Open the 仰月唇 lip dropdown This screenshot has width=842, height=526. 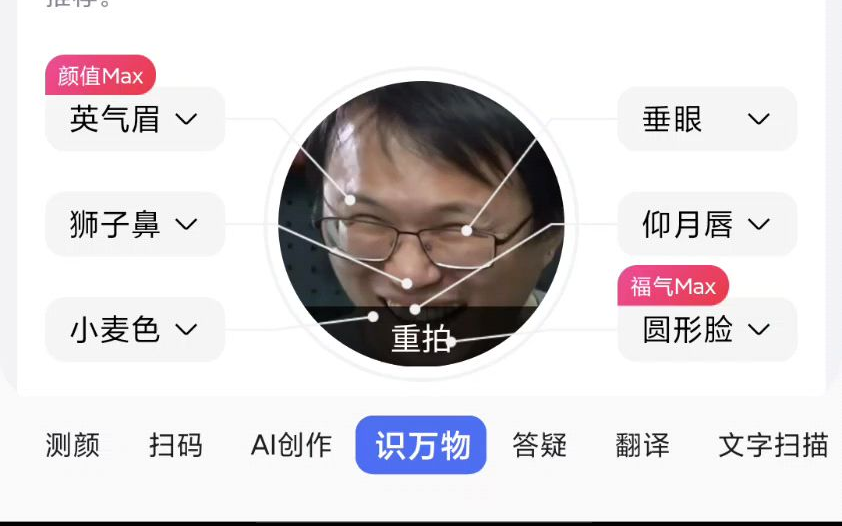click(707, 224)
